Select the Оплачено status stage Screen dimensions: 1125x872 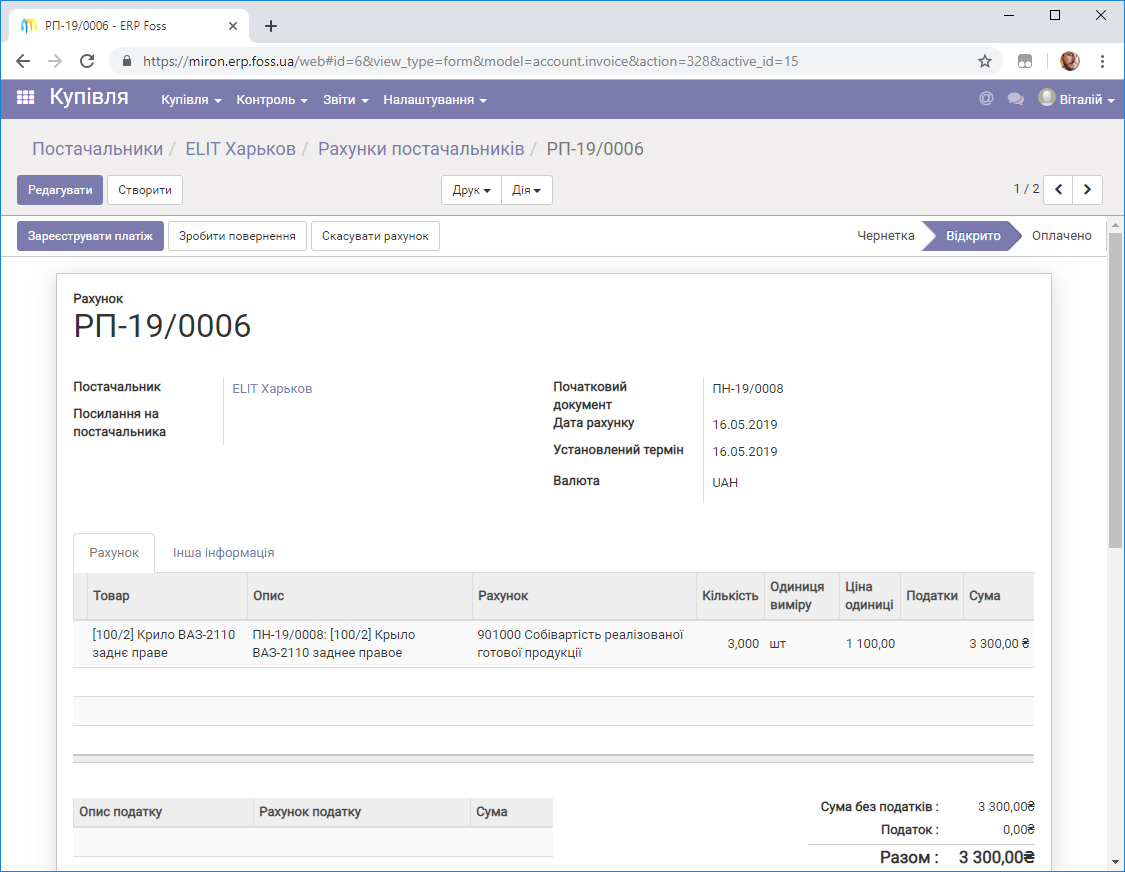click(x=1062, y=236)
